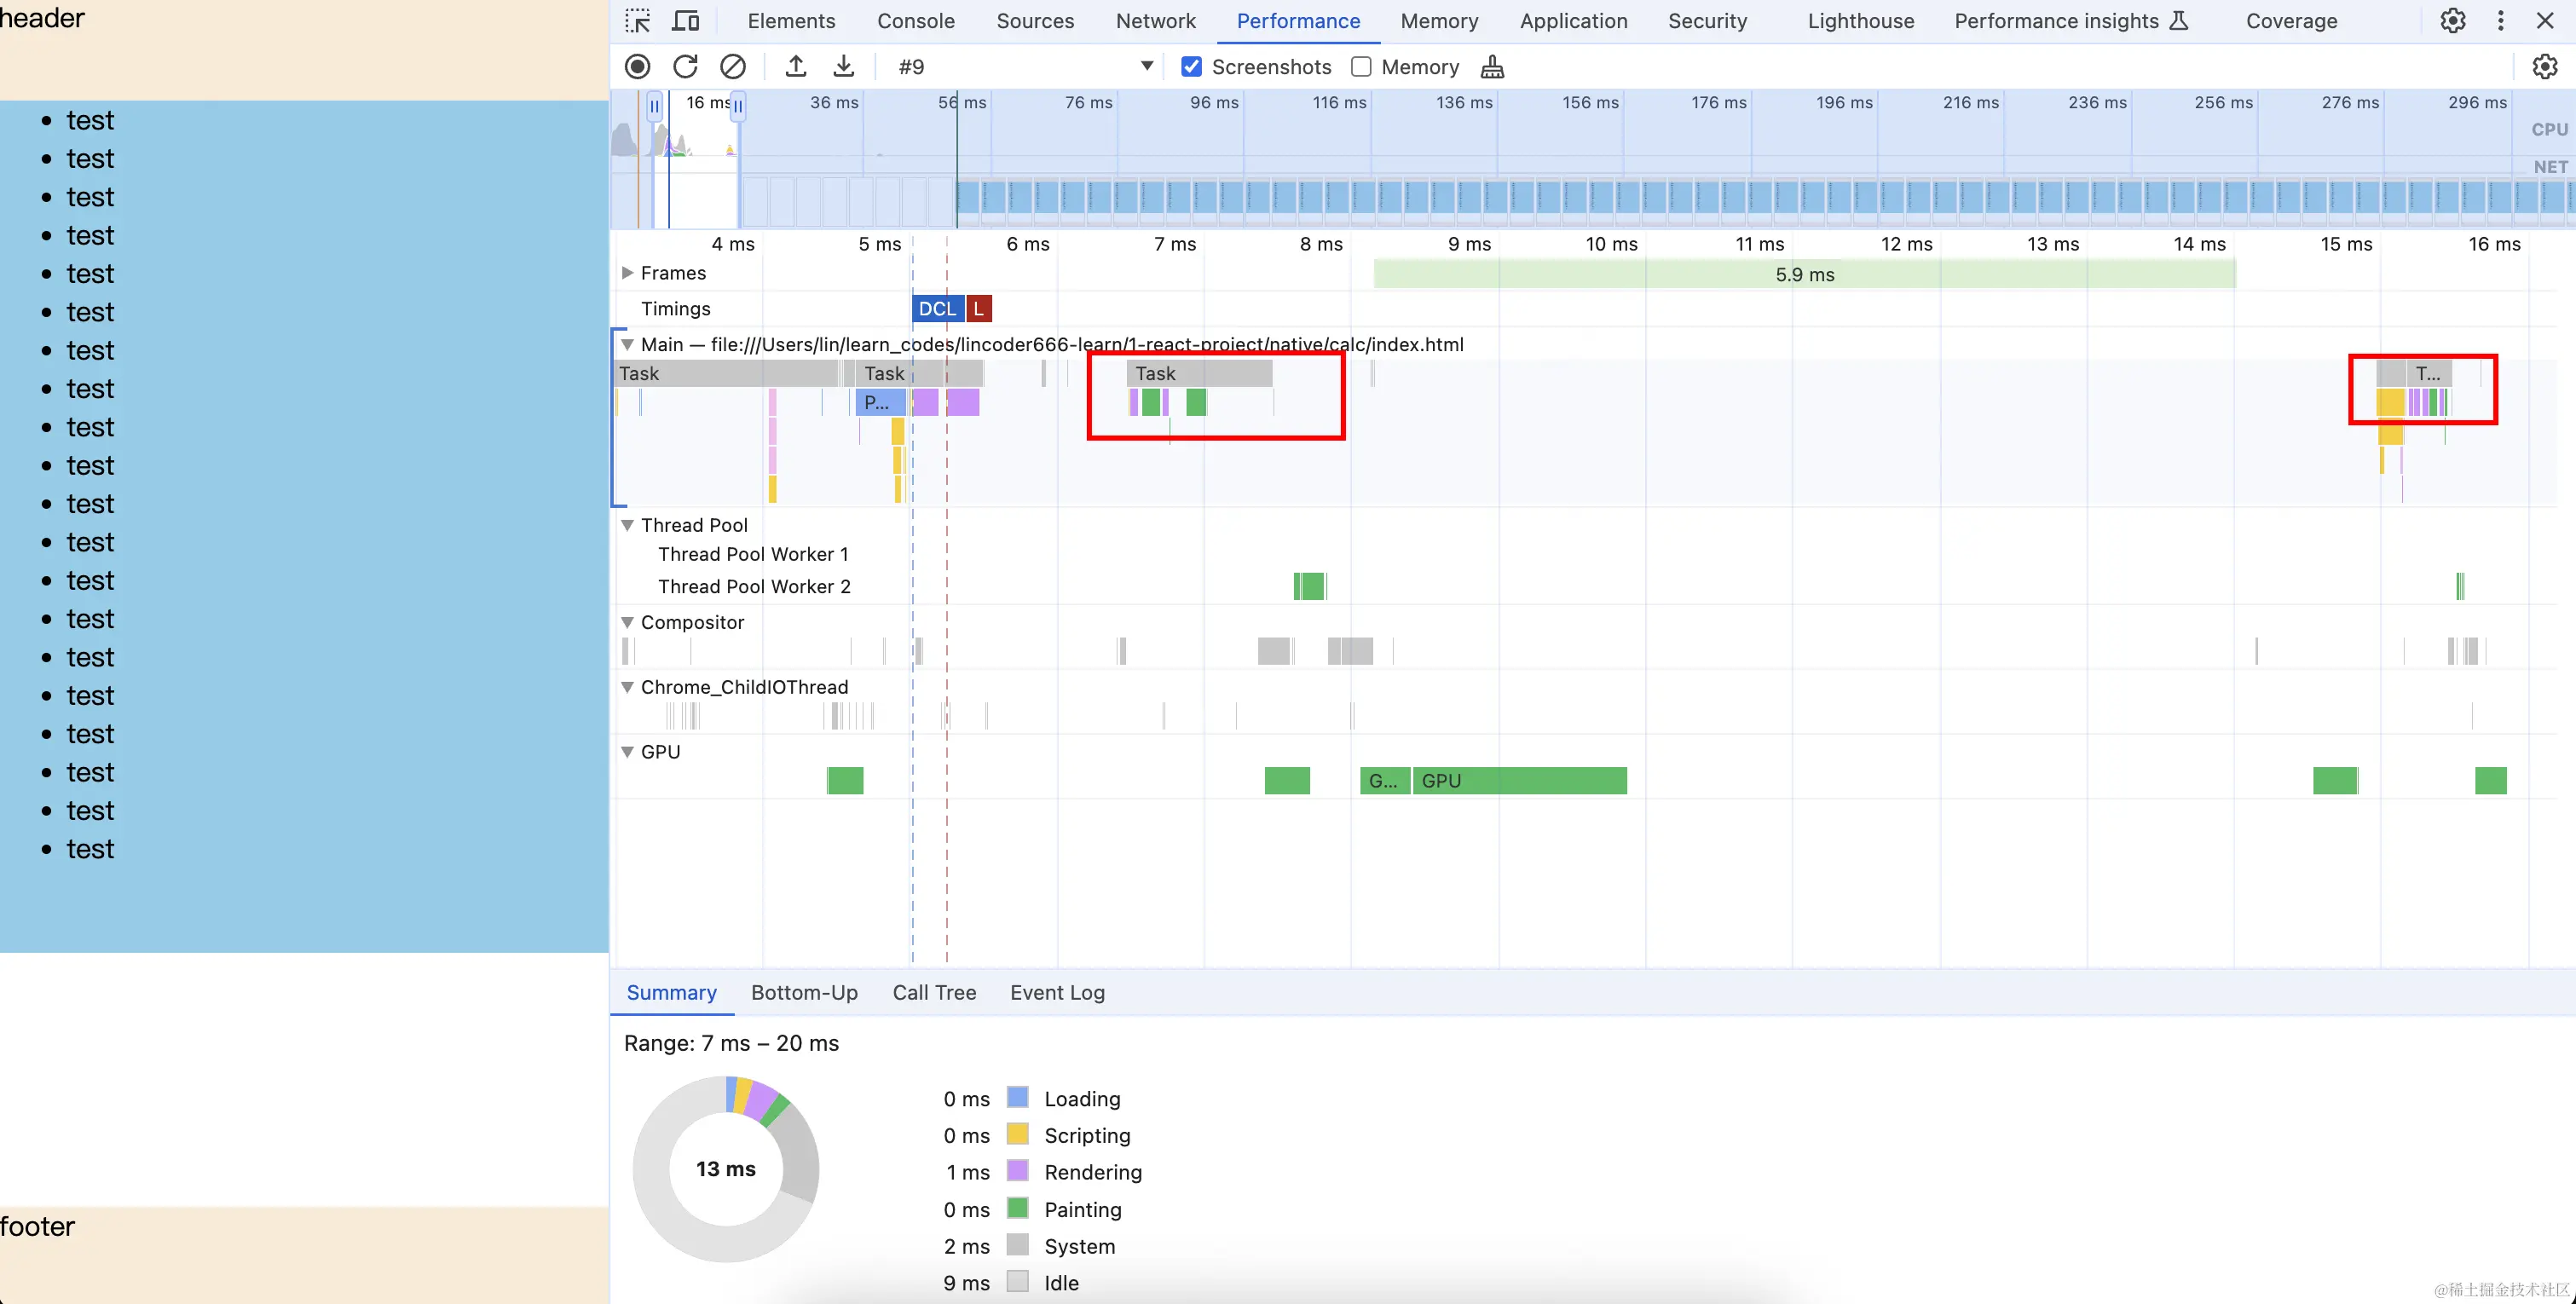Open capture settings gear in Performance toolbar

click(x=2544, y=67)
